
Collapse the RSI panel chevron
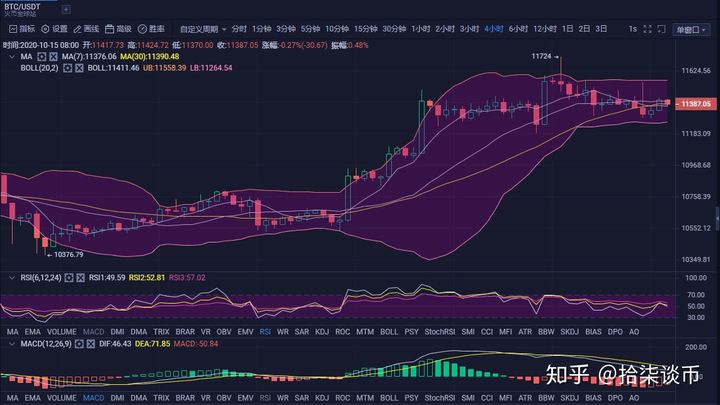coord(12,277)
